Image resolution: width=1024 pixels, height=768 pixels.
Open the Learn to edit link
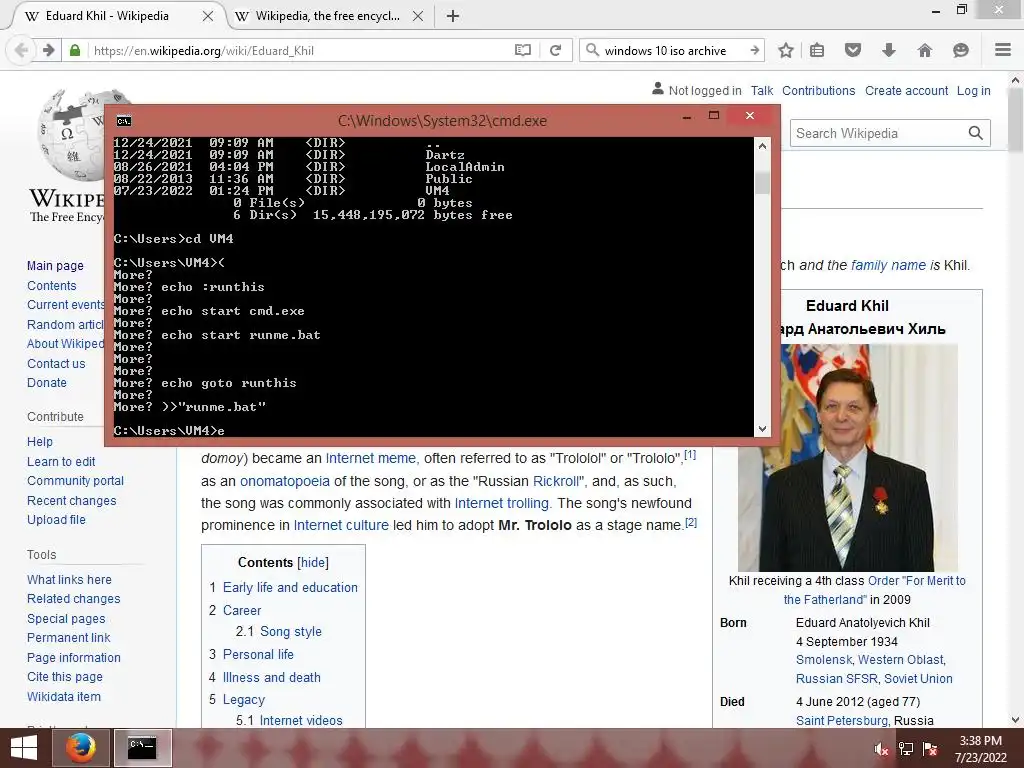pos(61,462)
